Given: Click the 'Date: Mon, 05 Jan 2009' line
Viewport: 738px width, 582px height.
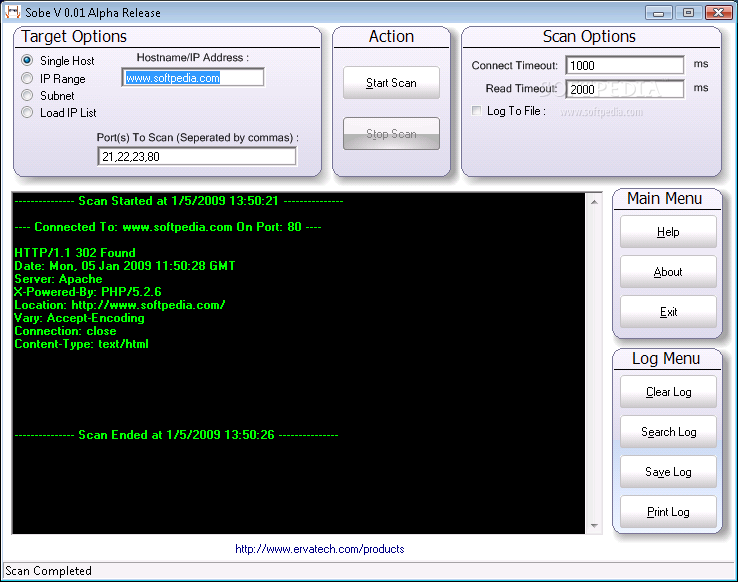Looking at the screenshot, I should pyautogui.click(x=125, y=266).
